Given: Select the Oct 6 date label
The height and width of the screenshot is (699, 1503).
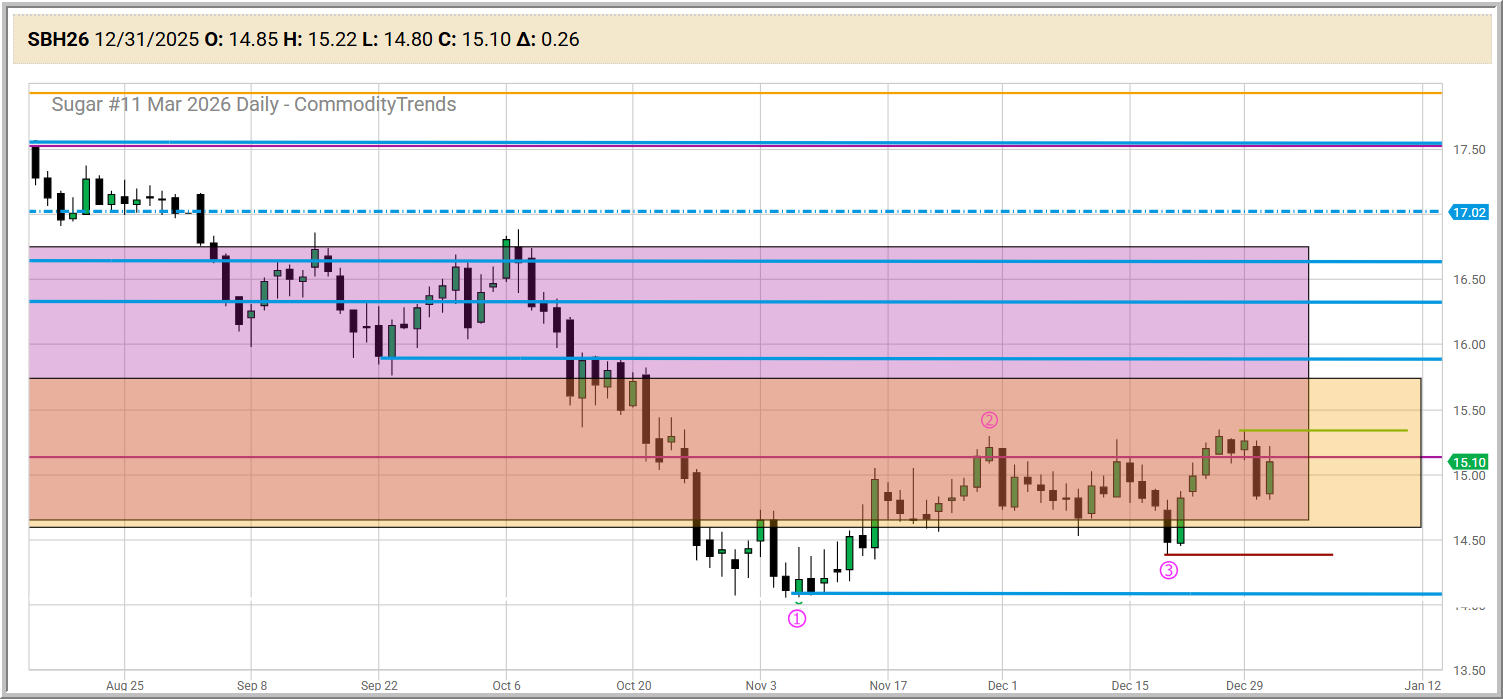Looking at the screenshot, I should click(506, 686).
